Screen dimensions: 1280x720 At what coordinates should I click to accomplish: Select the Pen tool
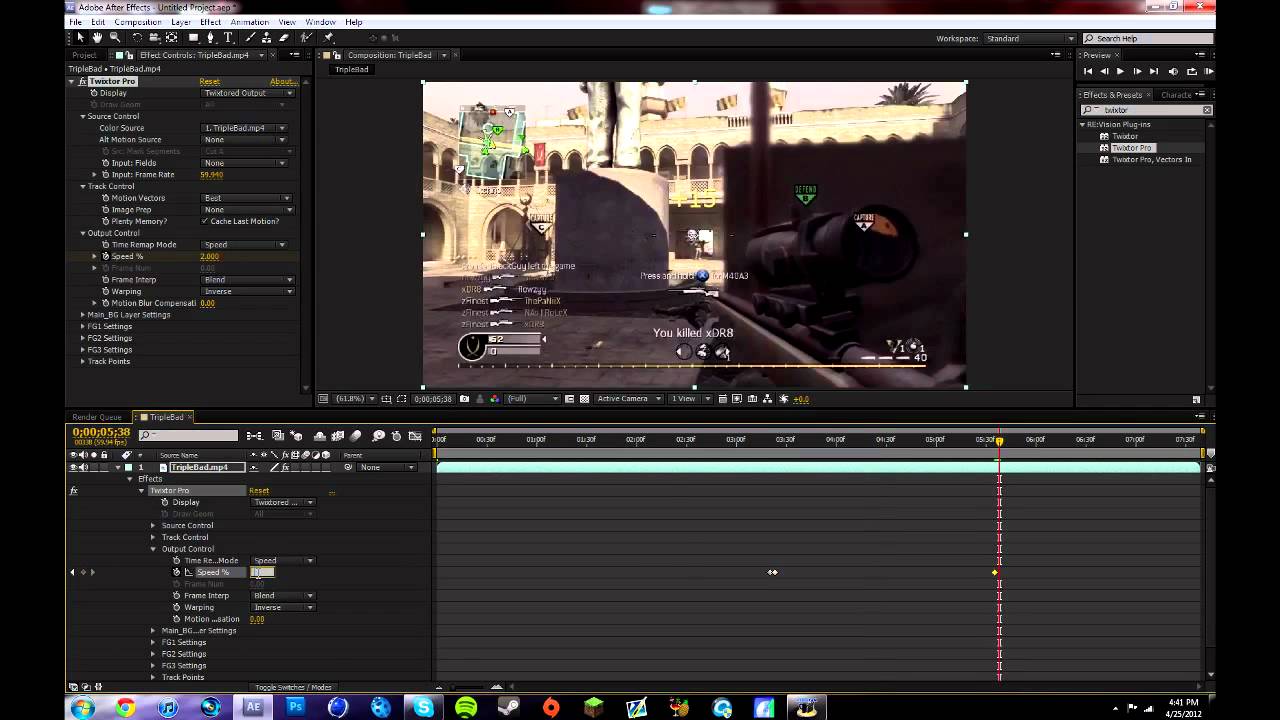tap(210, 38)
